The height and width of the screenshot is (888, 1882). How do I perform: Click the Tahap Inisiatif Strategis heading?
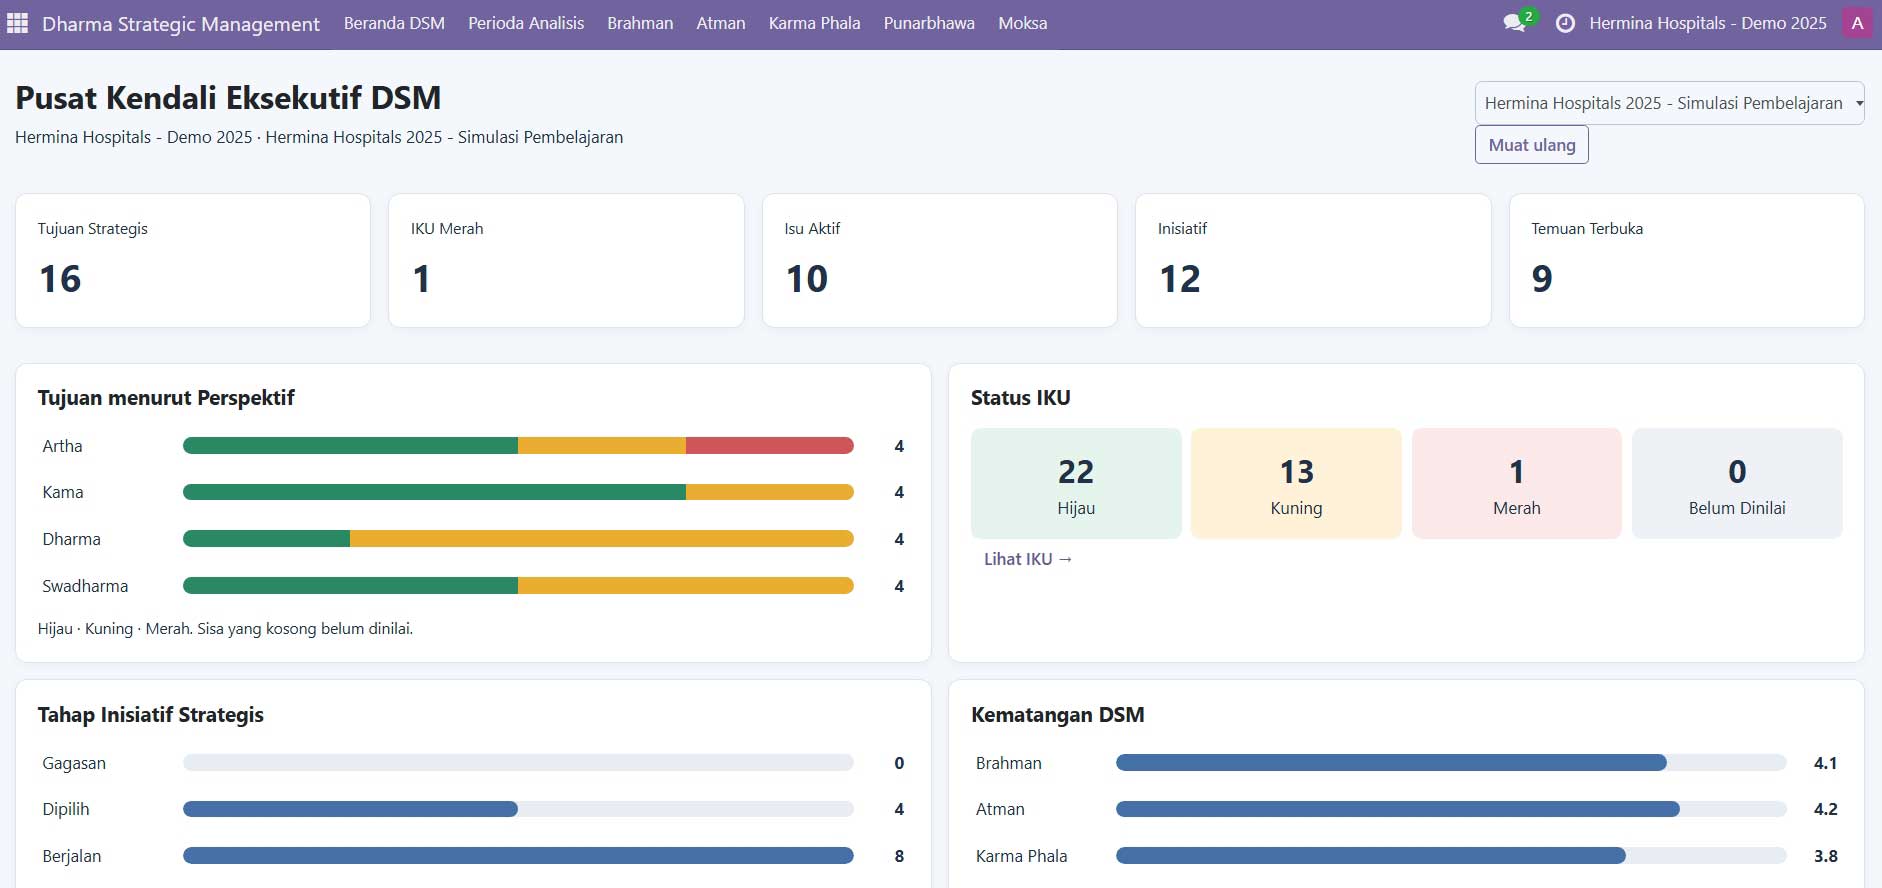point(151,715)
